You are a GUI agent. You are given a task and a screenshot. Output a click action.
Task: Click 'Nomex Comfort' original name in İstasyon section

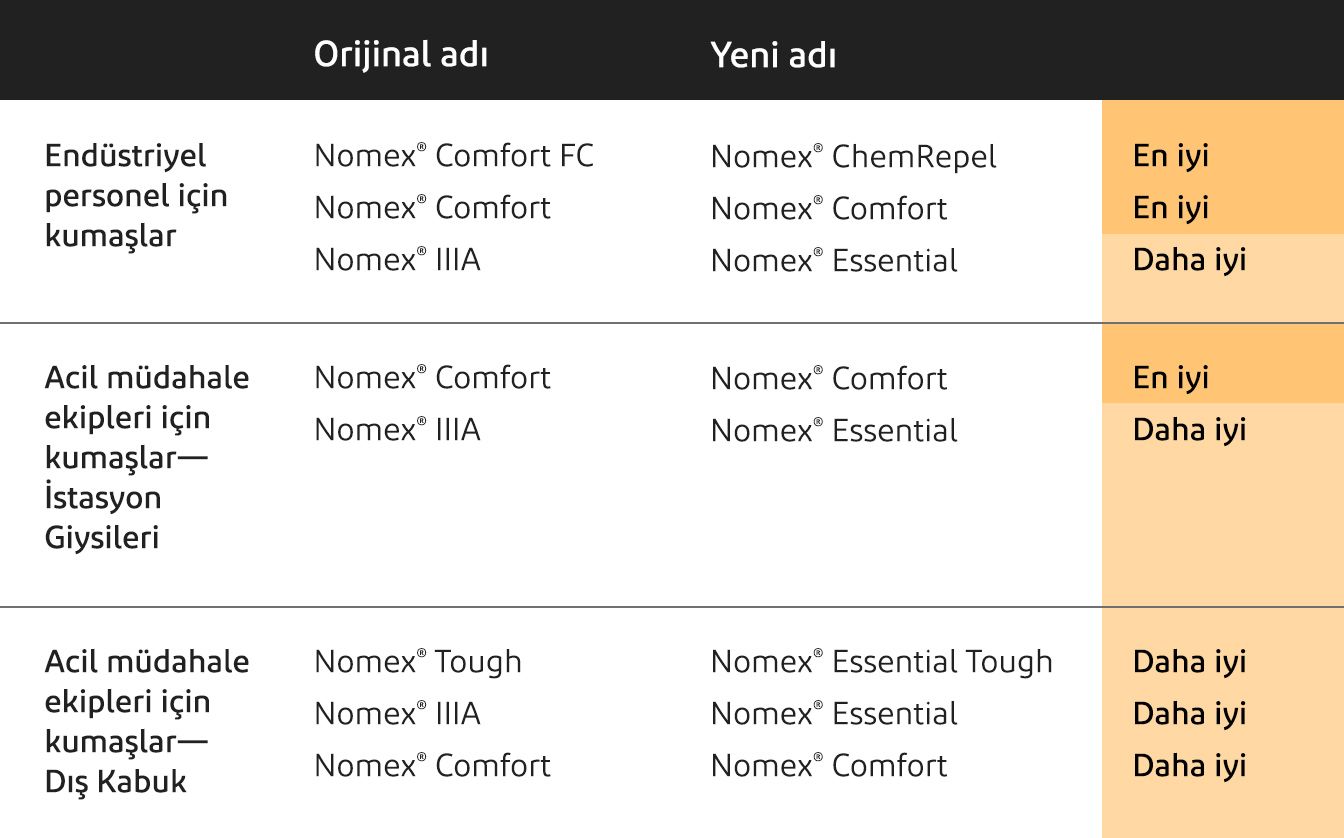[x=432, y=378]
